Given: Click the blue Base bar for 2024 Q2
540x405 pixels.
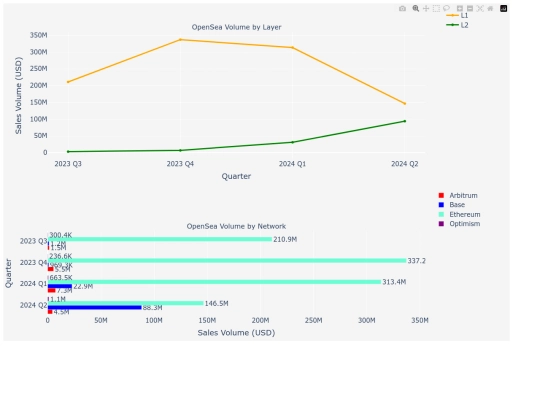Looking at the screenshot, I should coord(95,308).
